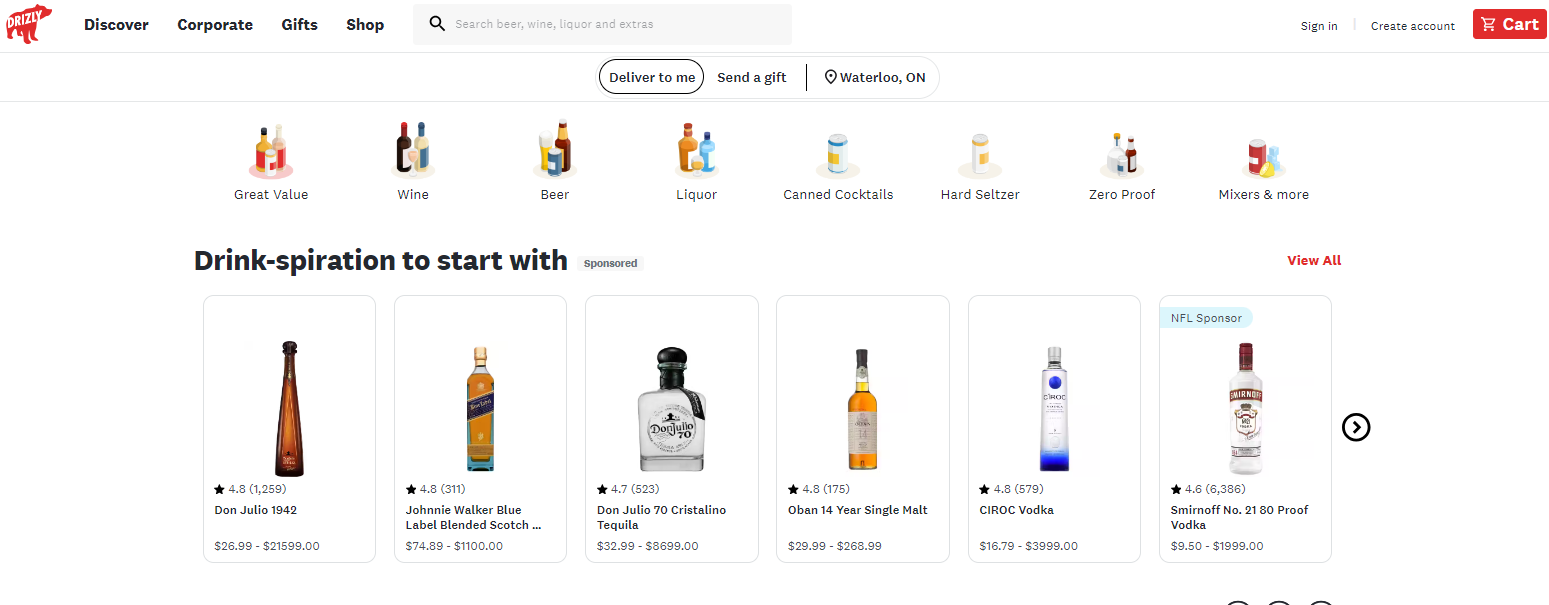
Task: Click the $74.89 - $1100.00 price
Action: coord(454,546)
